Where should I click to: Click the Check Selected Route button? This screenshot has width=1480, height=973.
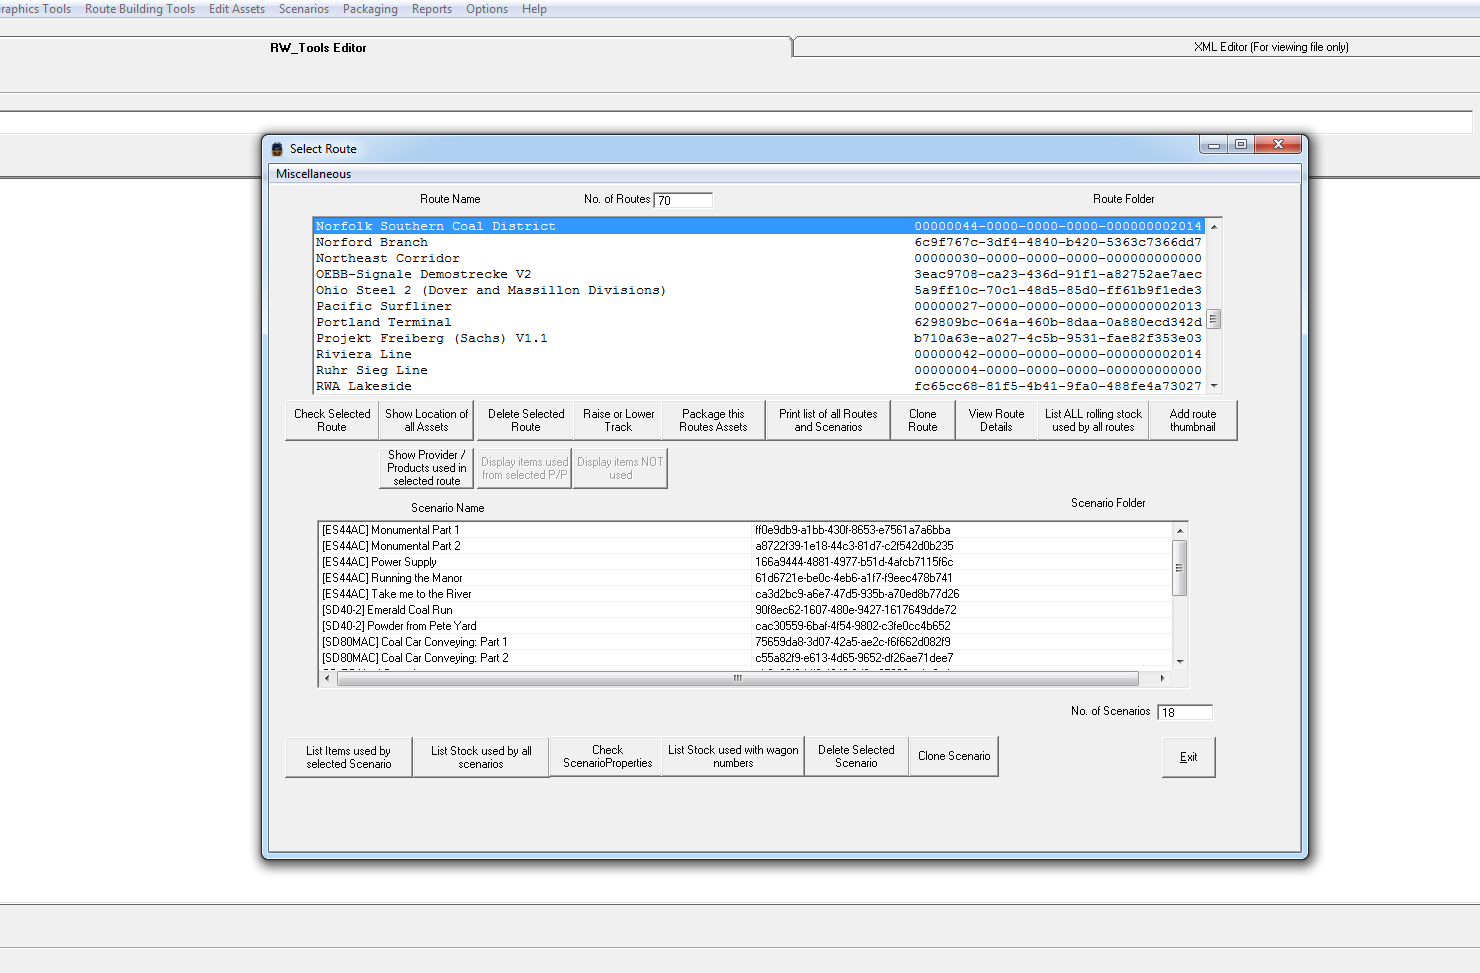pyautogui.click(x=332, y=420)
